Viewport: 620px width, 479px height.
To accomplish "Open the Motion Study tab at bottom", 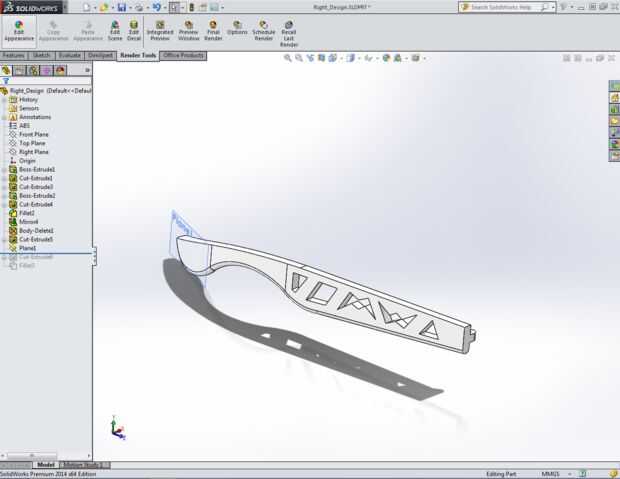I will [x=83, y=465].
